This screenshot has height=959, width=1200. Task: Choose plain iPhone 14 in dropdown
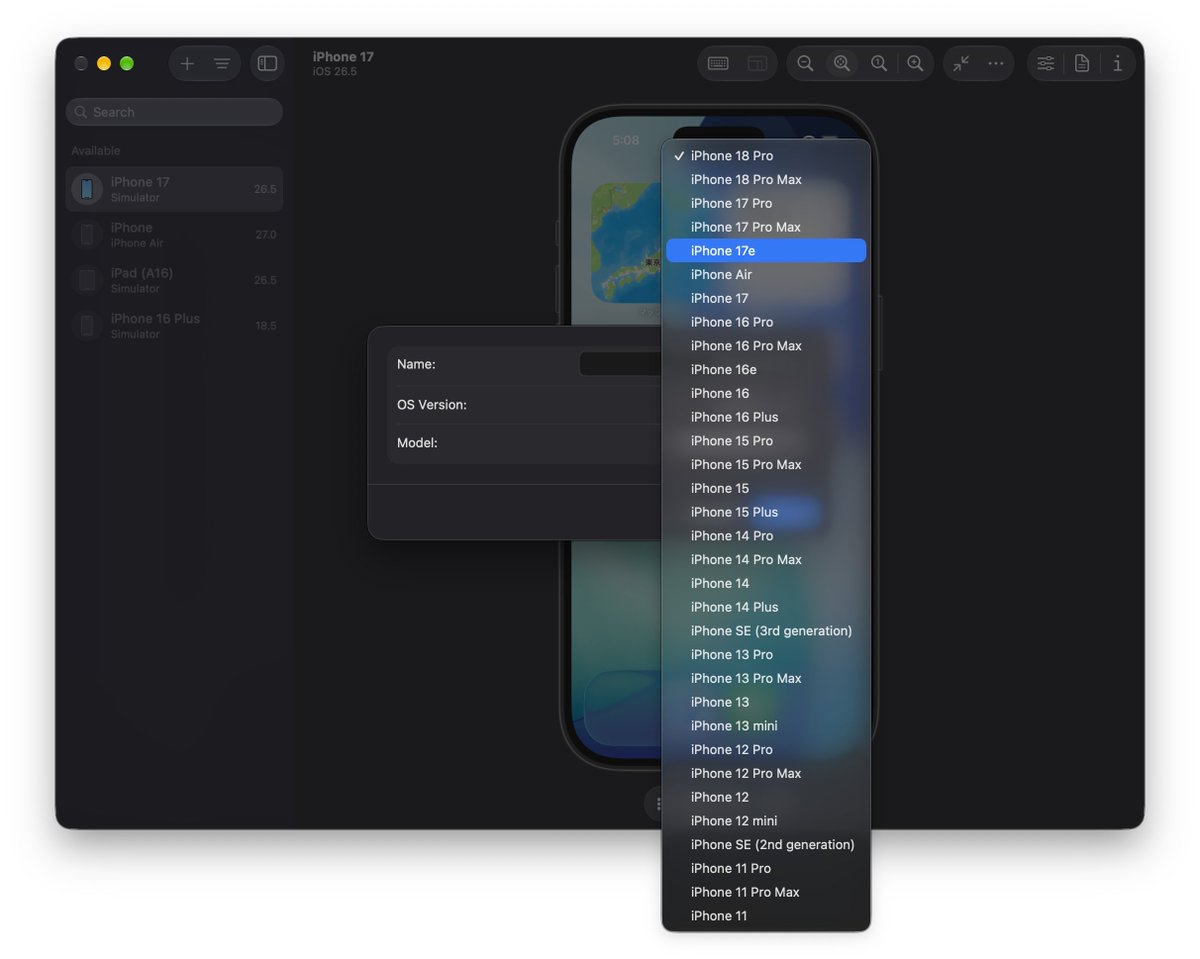tap(766, 583)
